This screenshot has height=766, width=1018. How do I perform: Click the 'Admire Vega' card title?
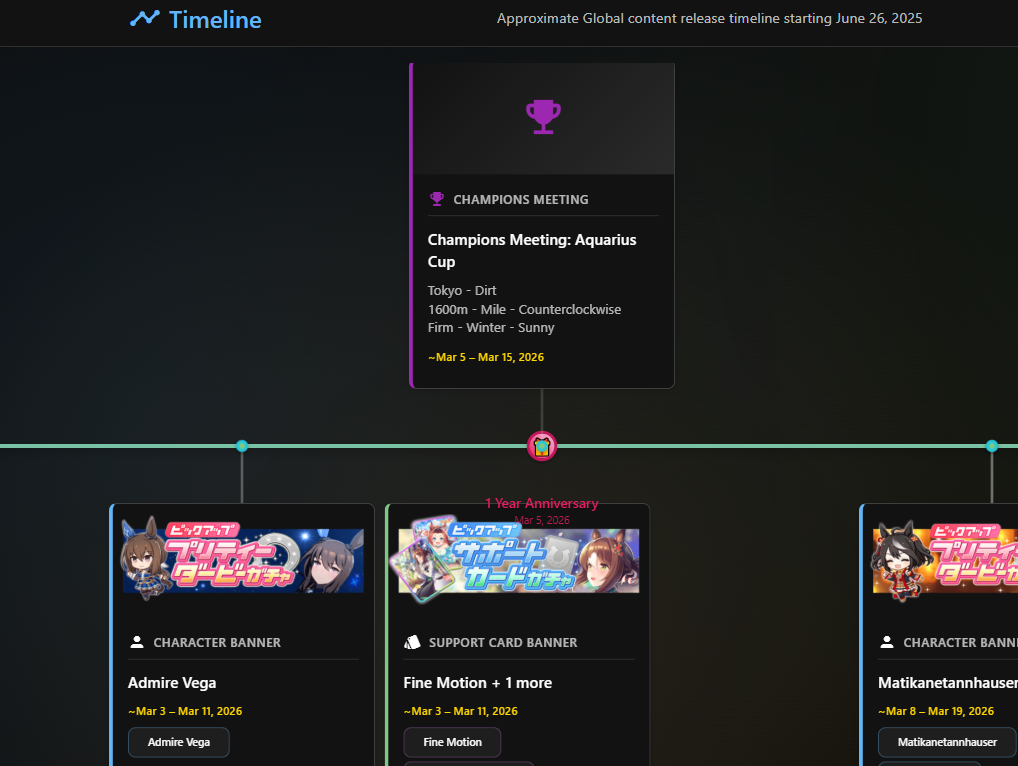coord(172,683)
